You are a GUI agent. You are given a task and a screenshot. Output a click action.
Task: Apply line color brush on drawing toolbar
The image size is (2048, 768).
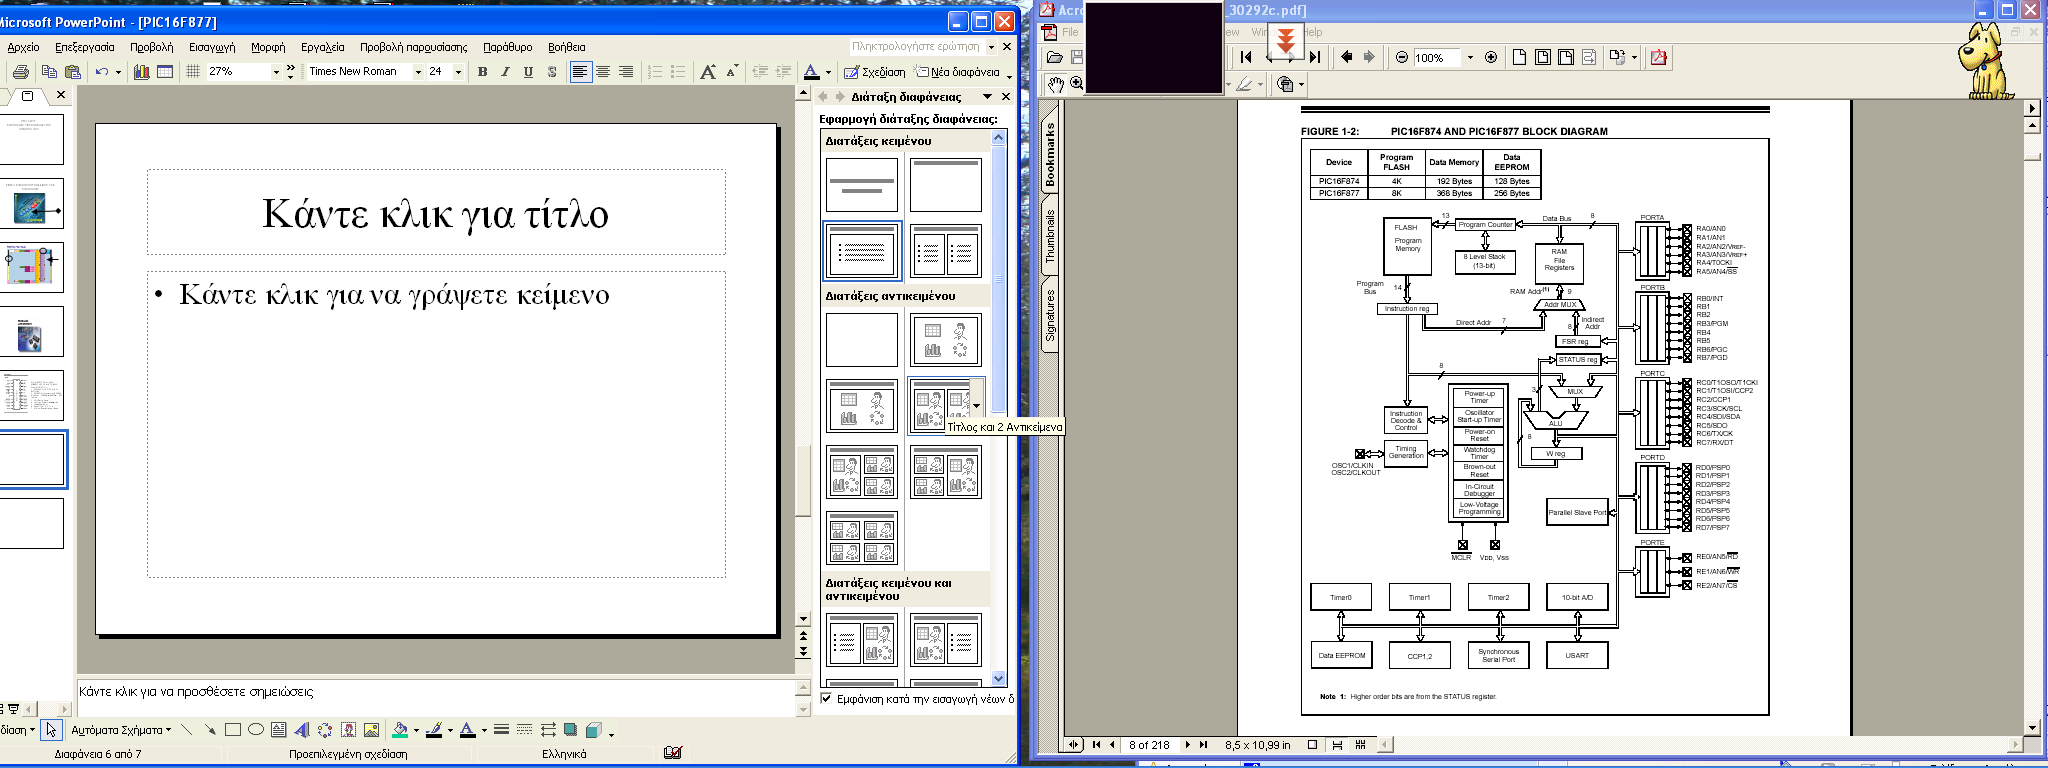(x=434, y=730)
